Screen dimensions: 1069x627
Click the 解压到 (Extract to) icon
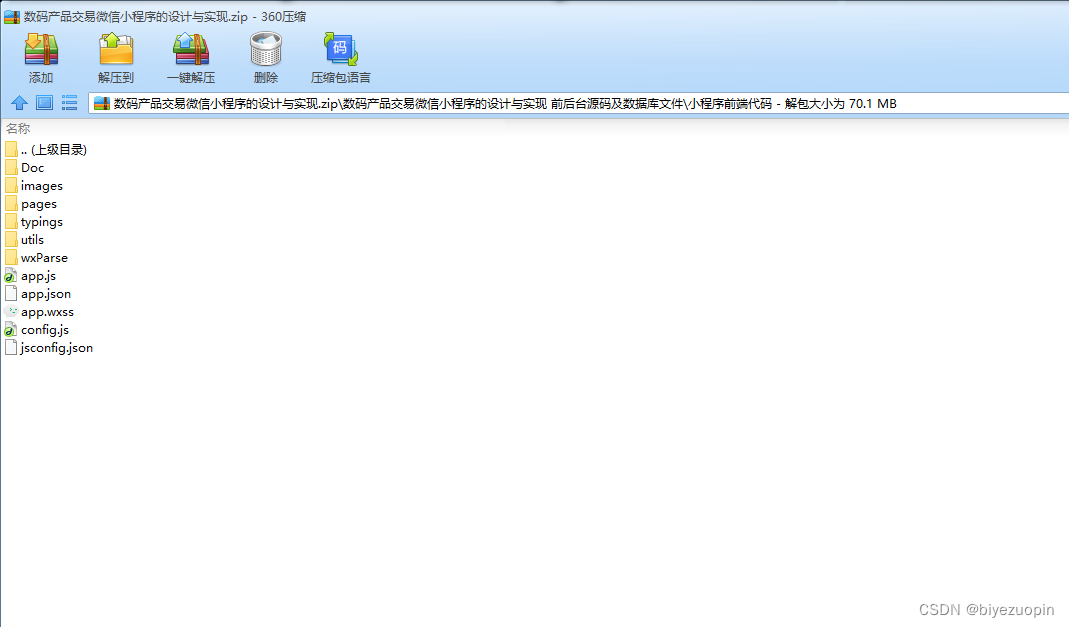pyautogui.click(x=116, y=49)
